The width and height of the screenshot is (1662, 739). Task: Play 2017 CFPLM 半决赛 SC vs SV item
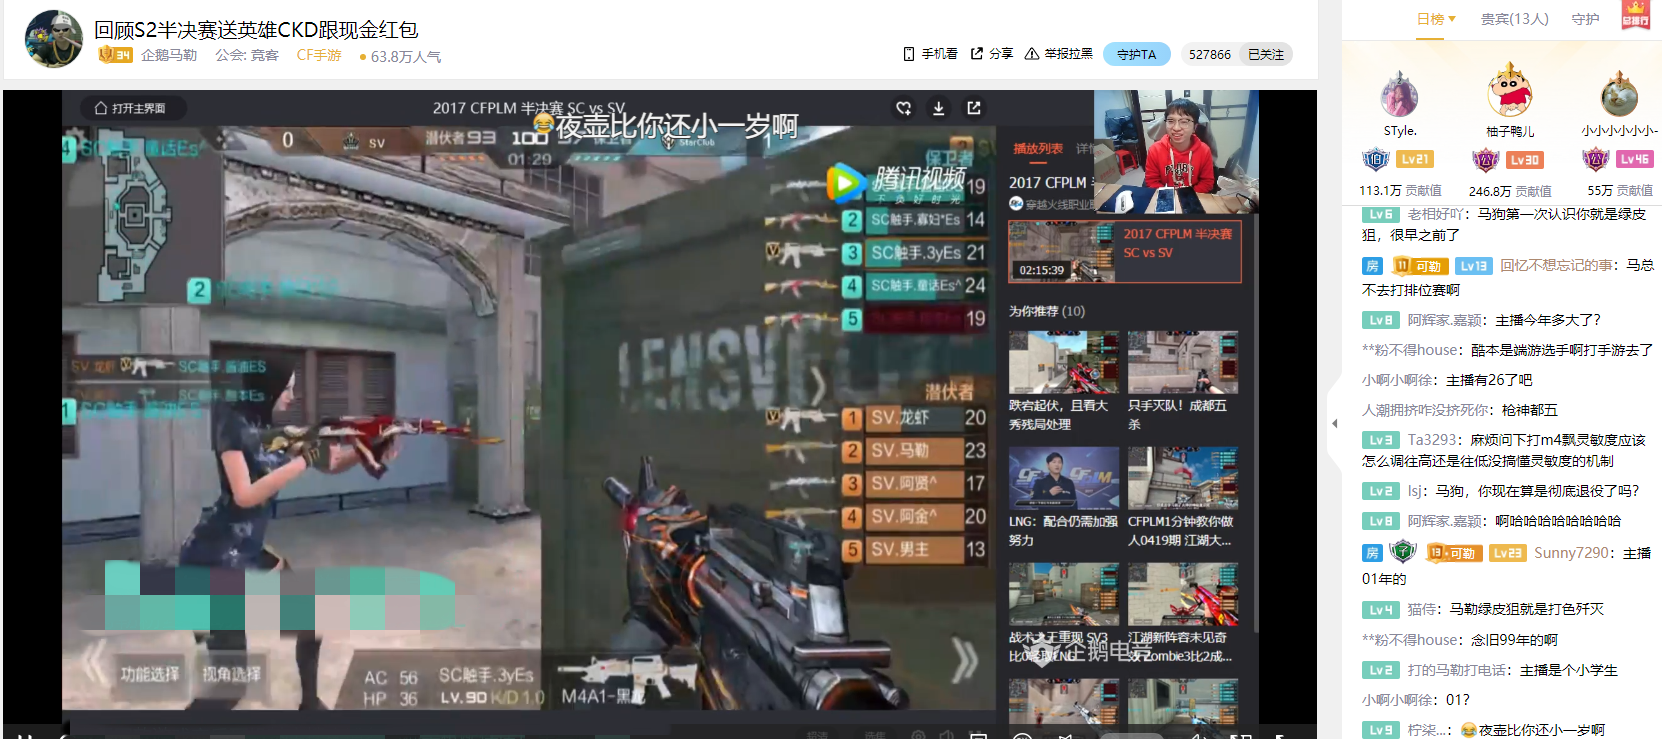click(x=1125, y=252)
